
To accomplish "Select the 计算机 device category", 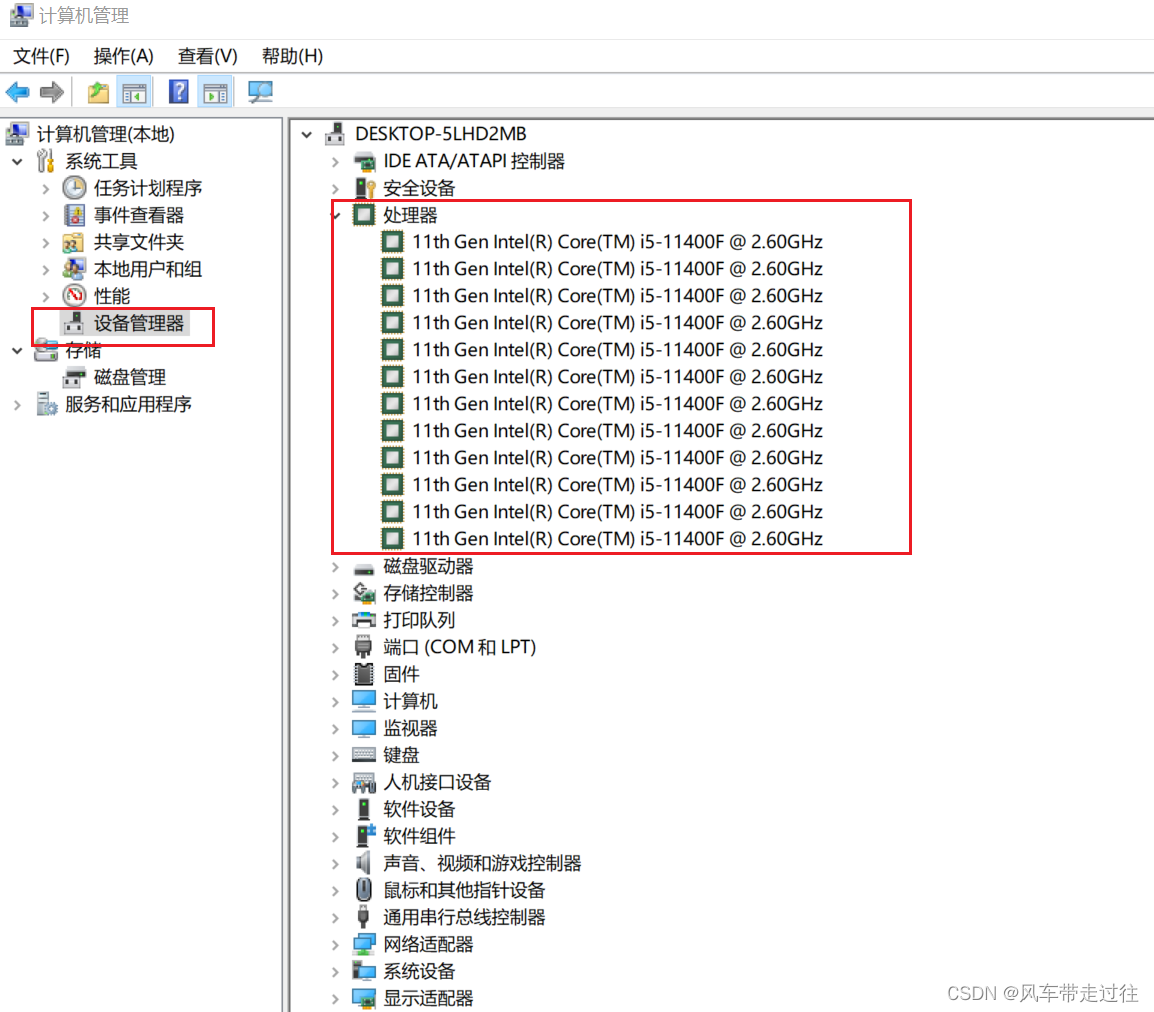I will (x=411, y=701).
